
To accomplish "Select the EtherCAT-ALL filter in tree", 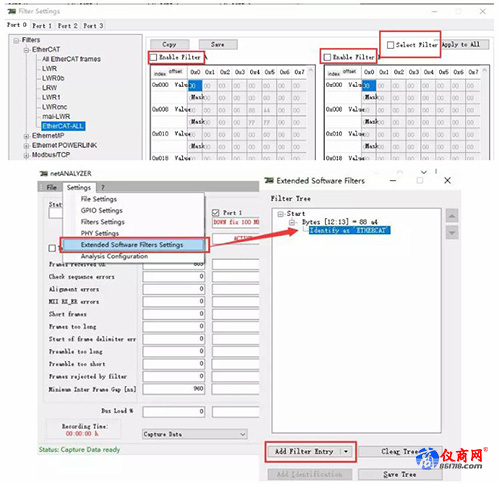I will [x=63, y=126].
